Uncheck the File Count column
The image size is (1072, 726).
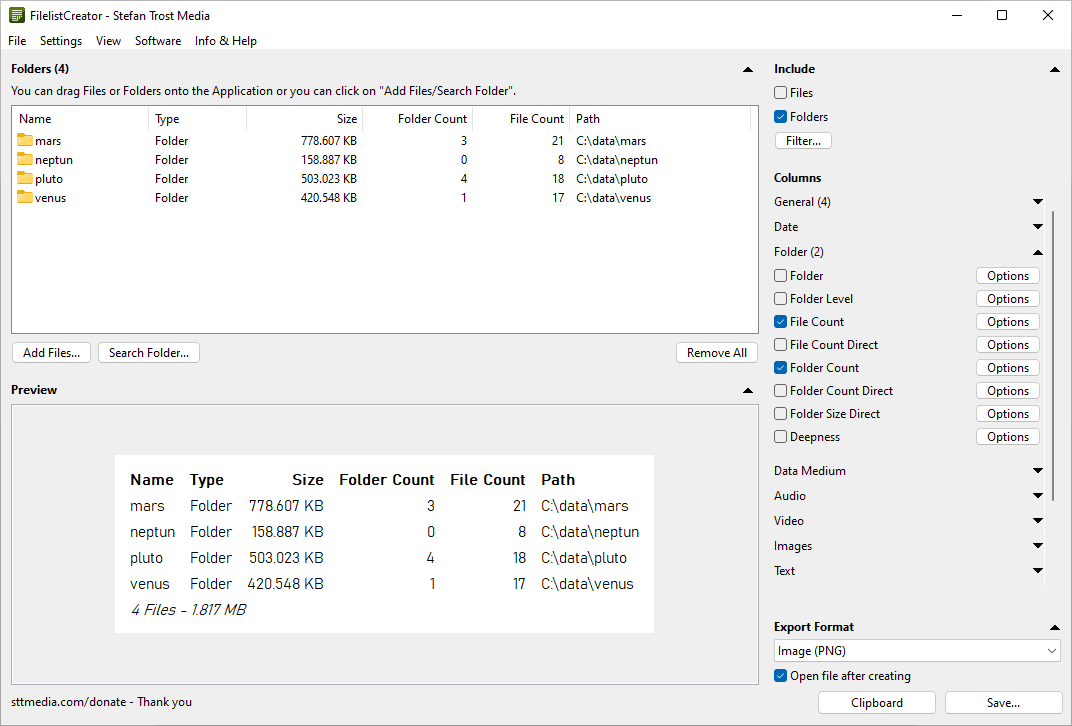coord(779,321)
